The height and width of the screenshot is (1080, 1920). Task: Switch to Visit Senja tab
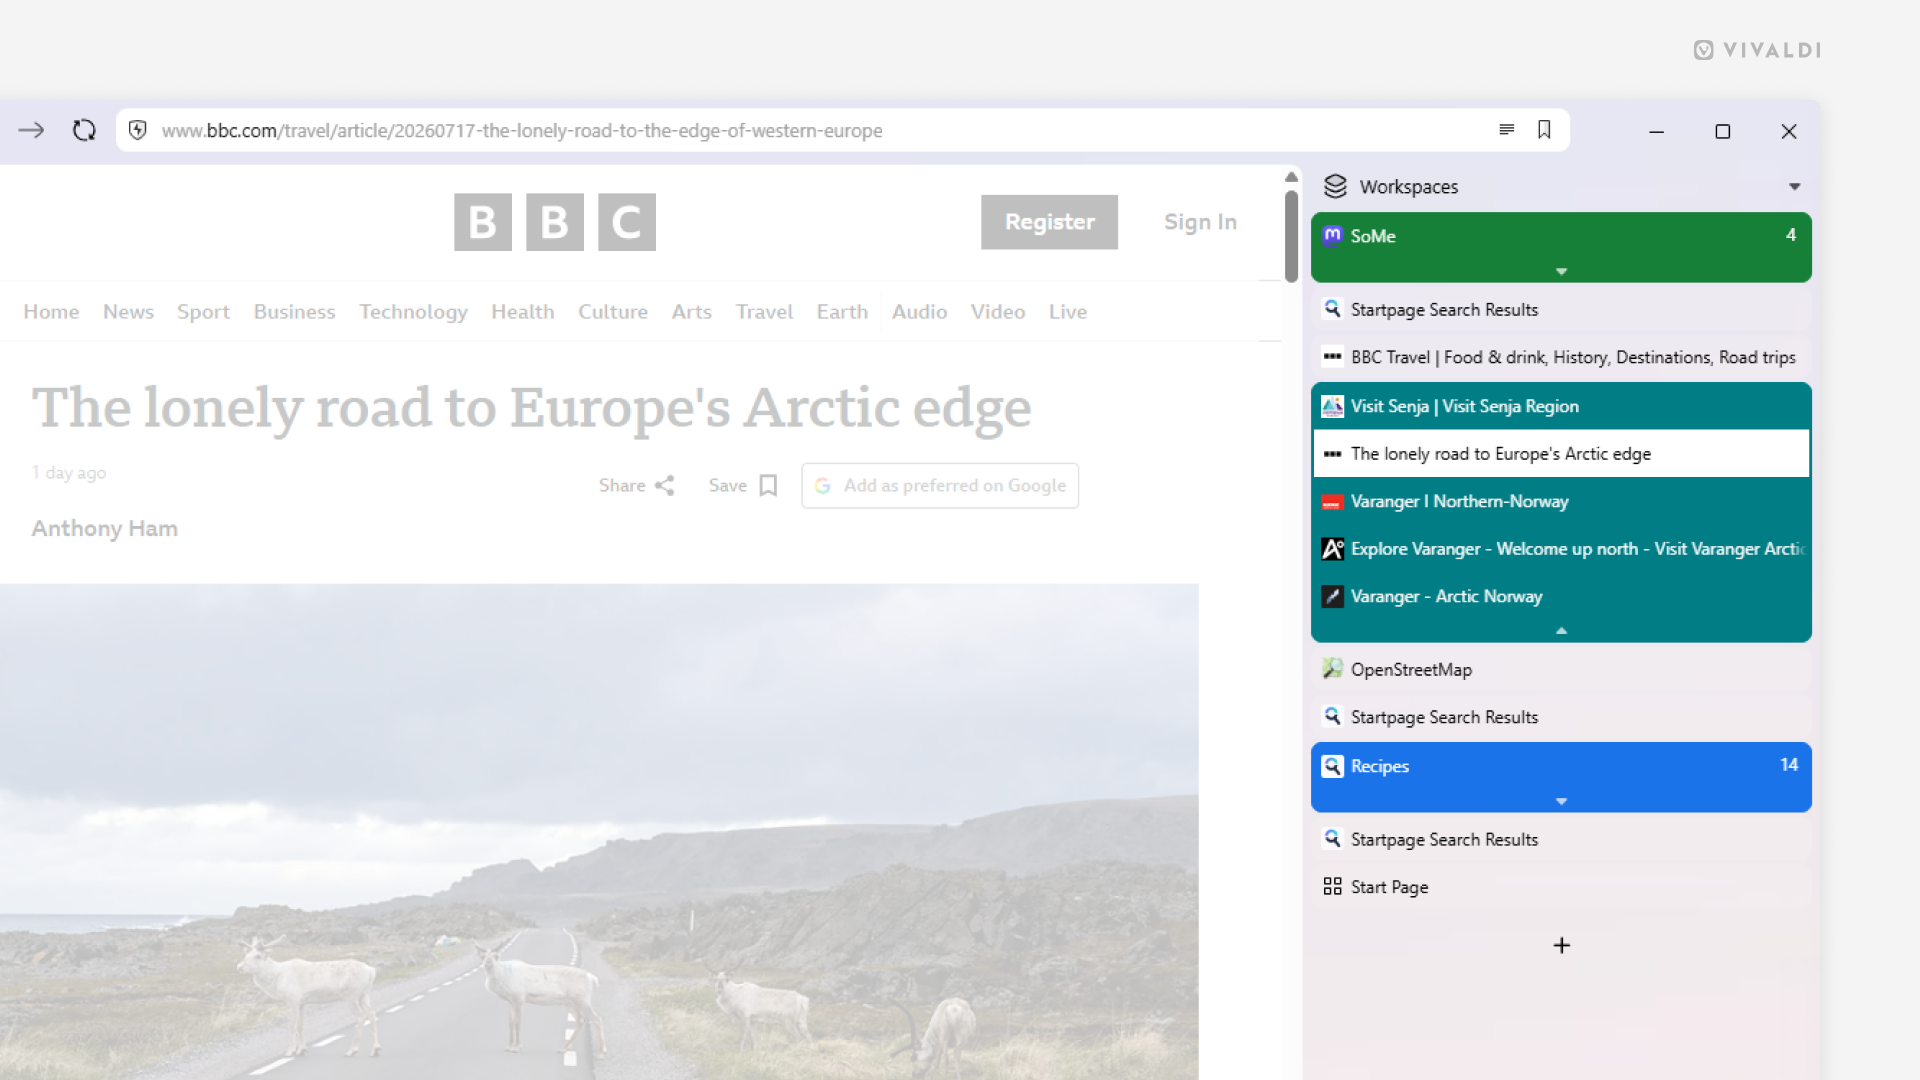[1561, 406]
